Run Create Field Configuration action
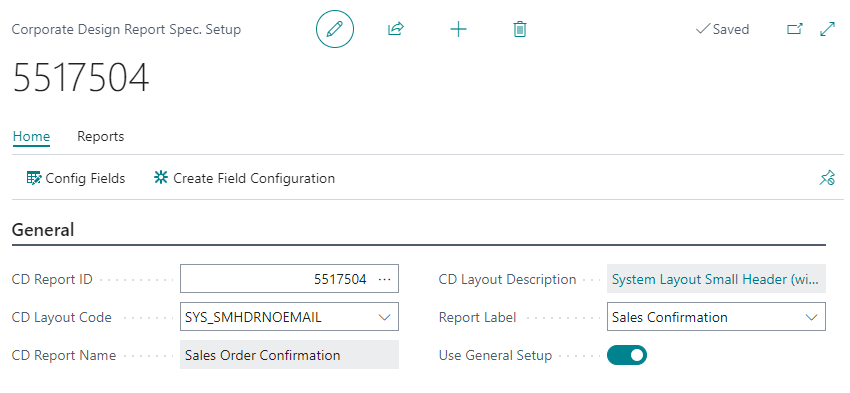 244,178
